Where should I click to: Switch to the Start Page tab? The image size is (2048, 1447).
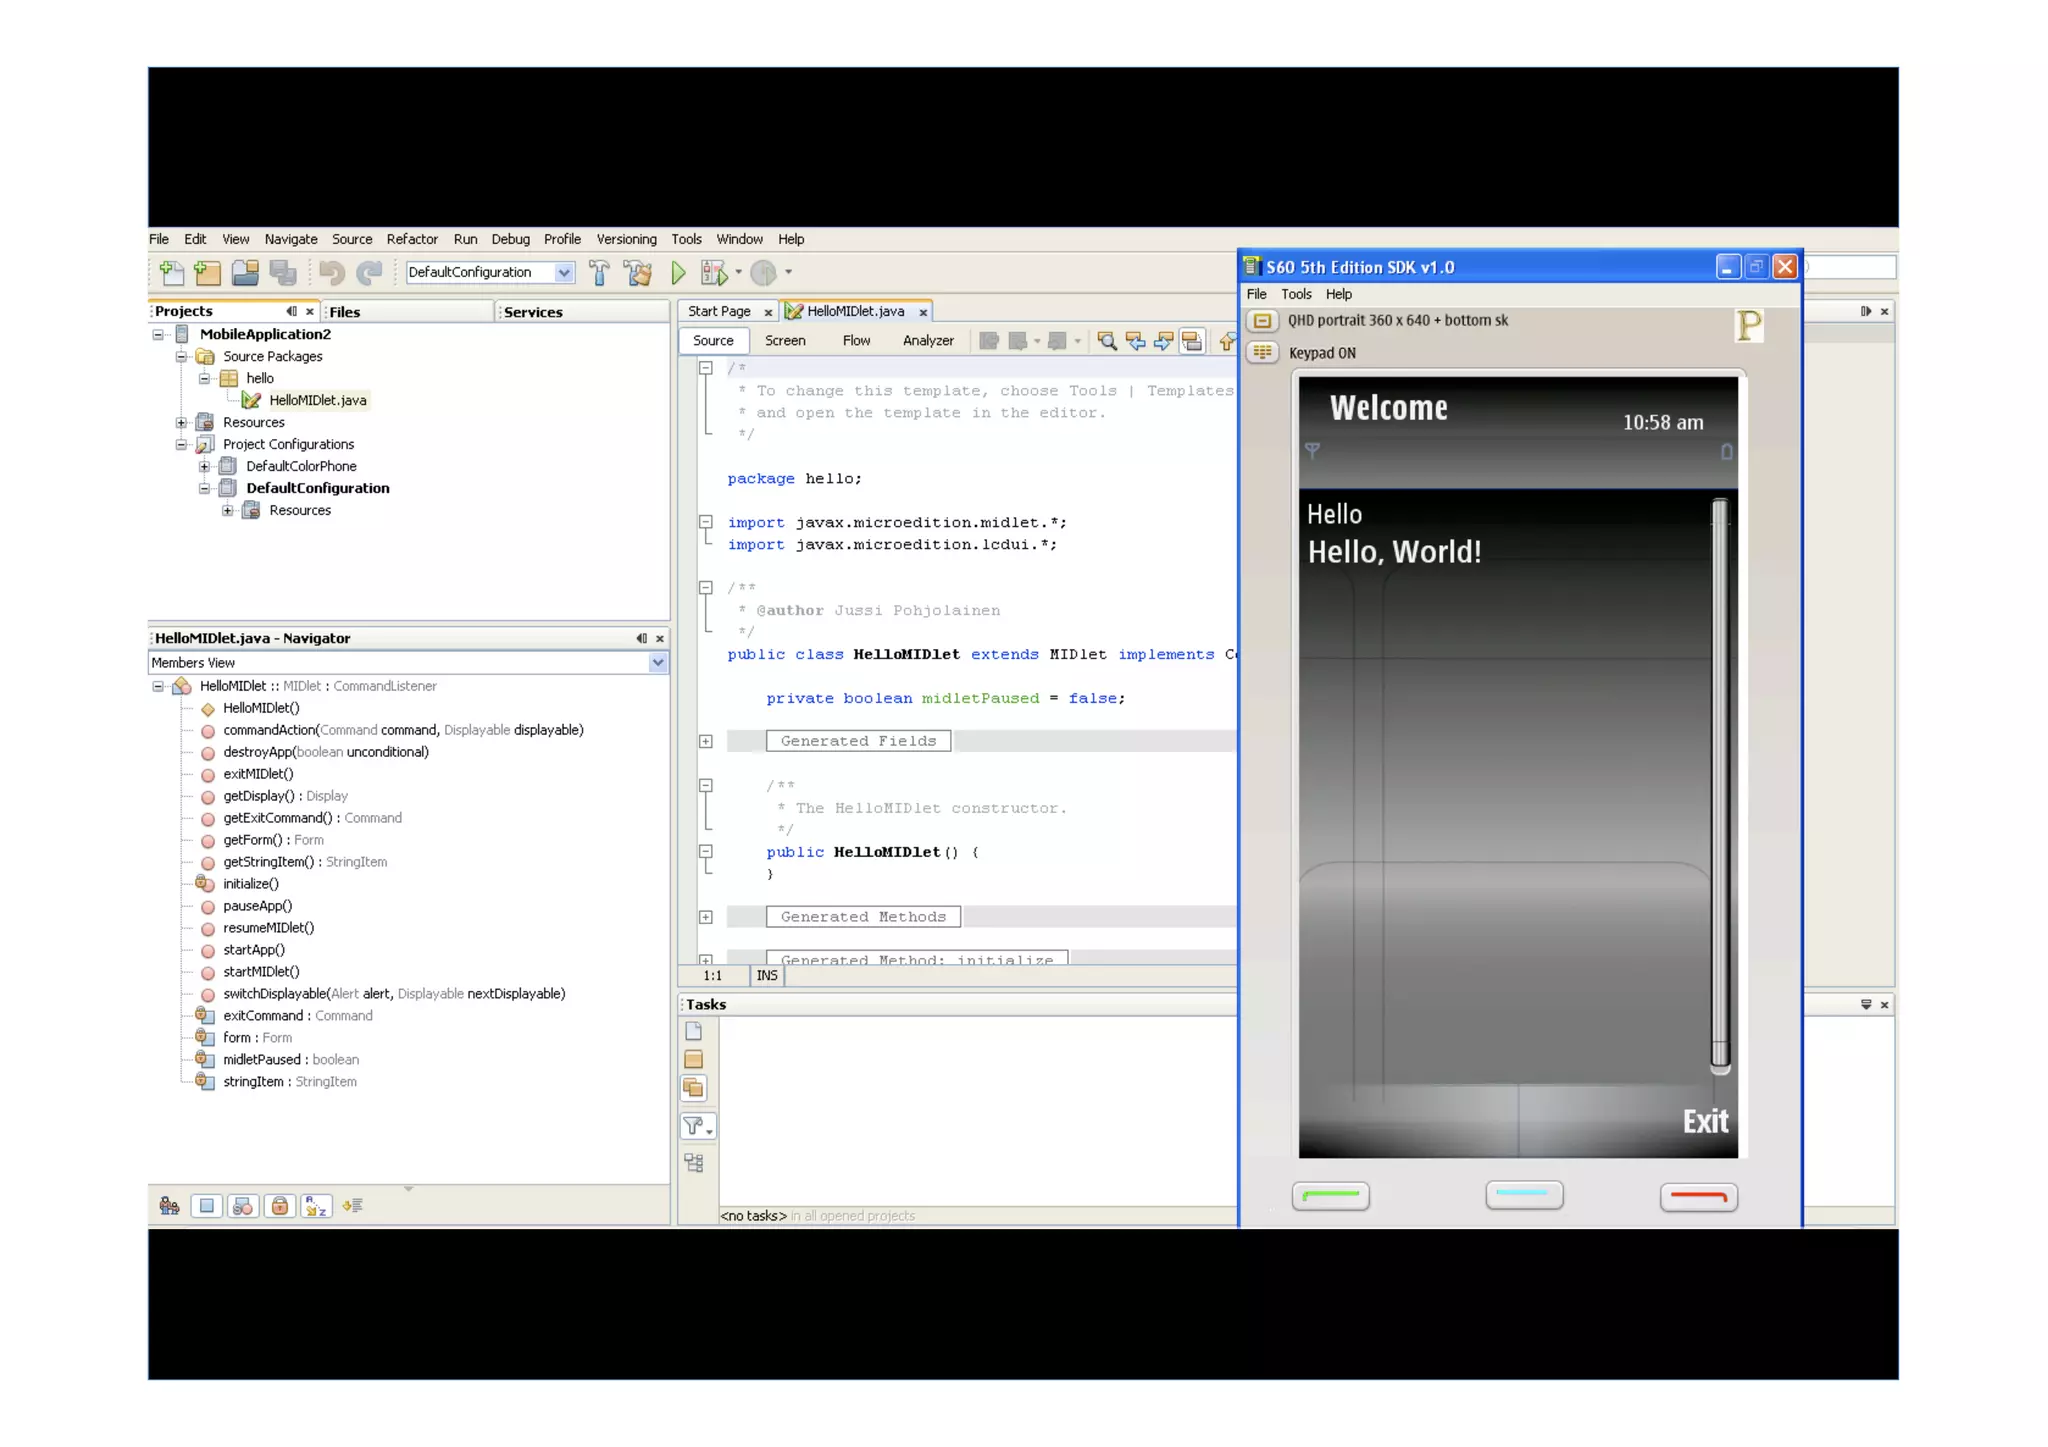pos(719,311)
